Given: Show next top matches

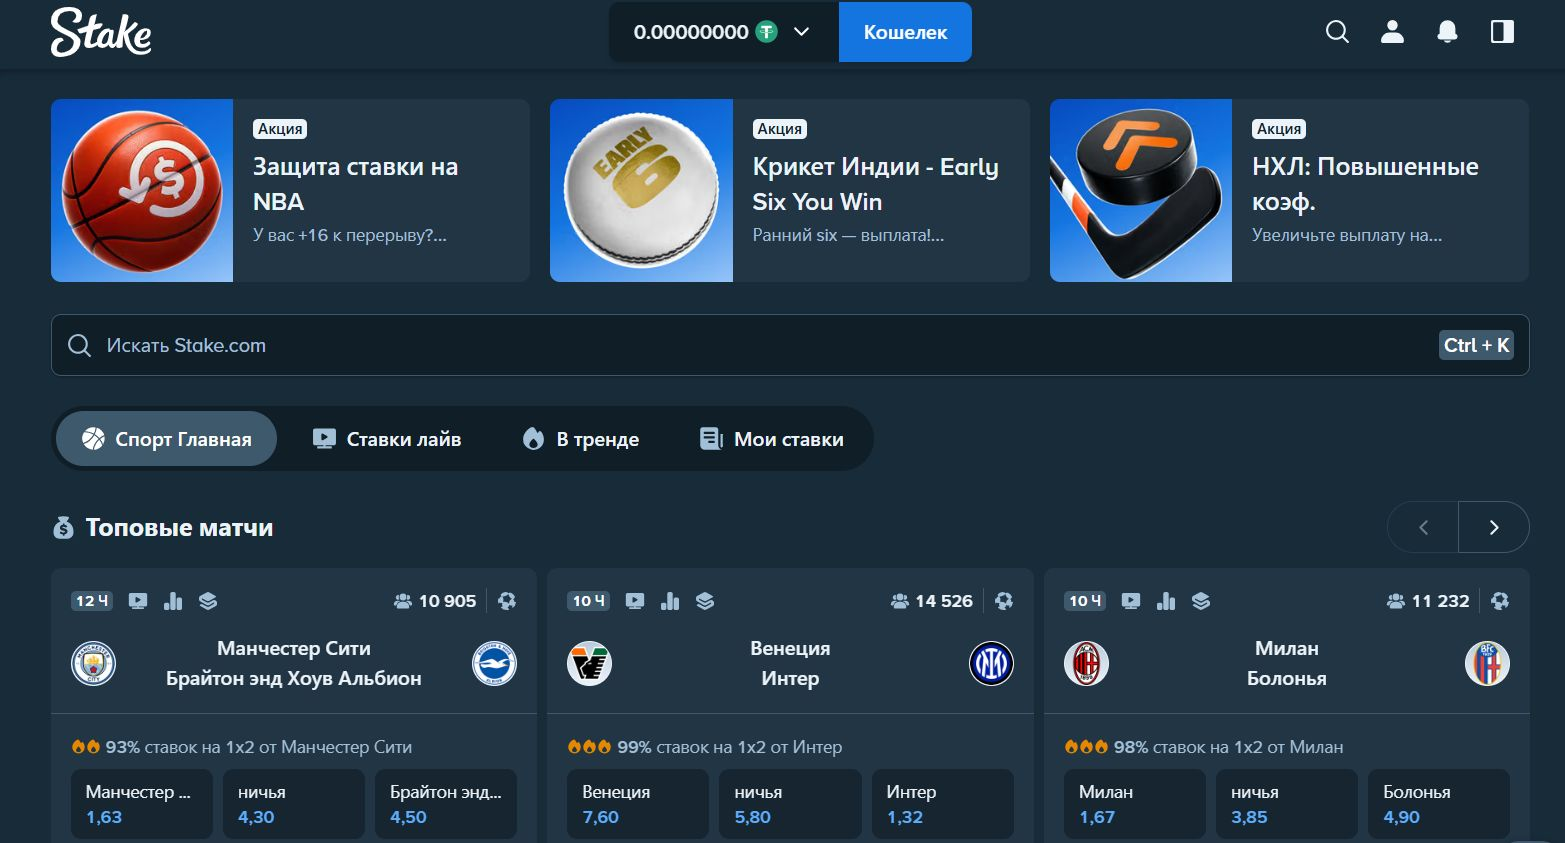Looking at the screenshot, I should 1494,527.
